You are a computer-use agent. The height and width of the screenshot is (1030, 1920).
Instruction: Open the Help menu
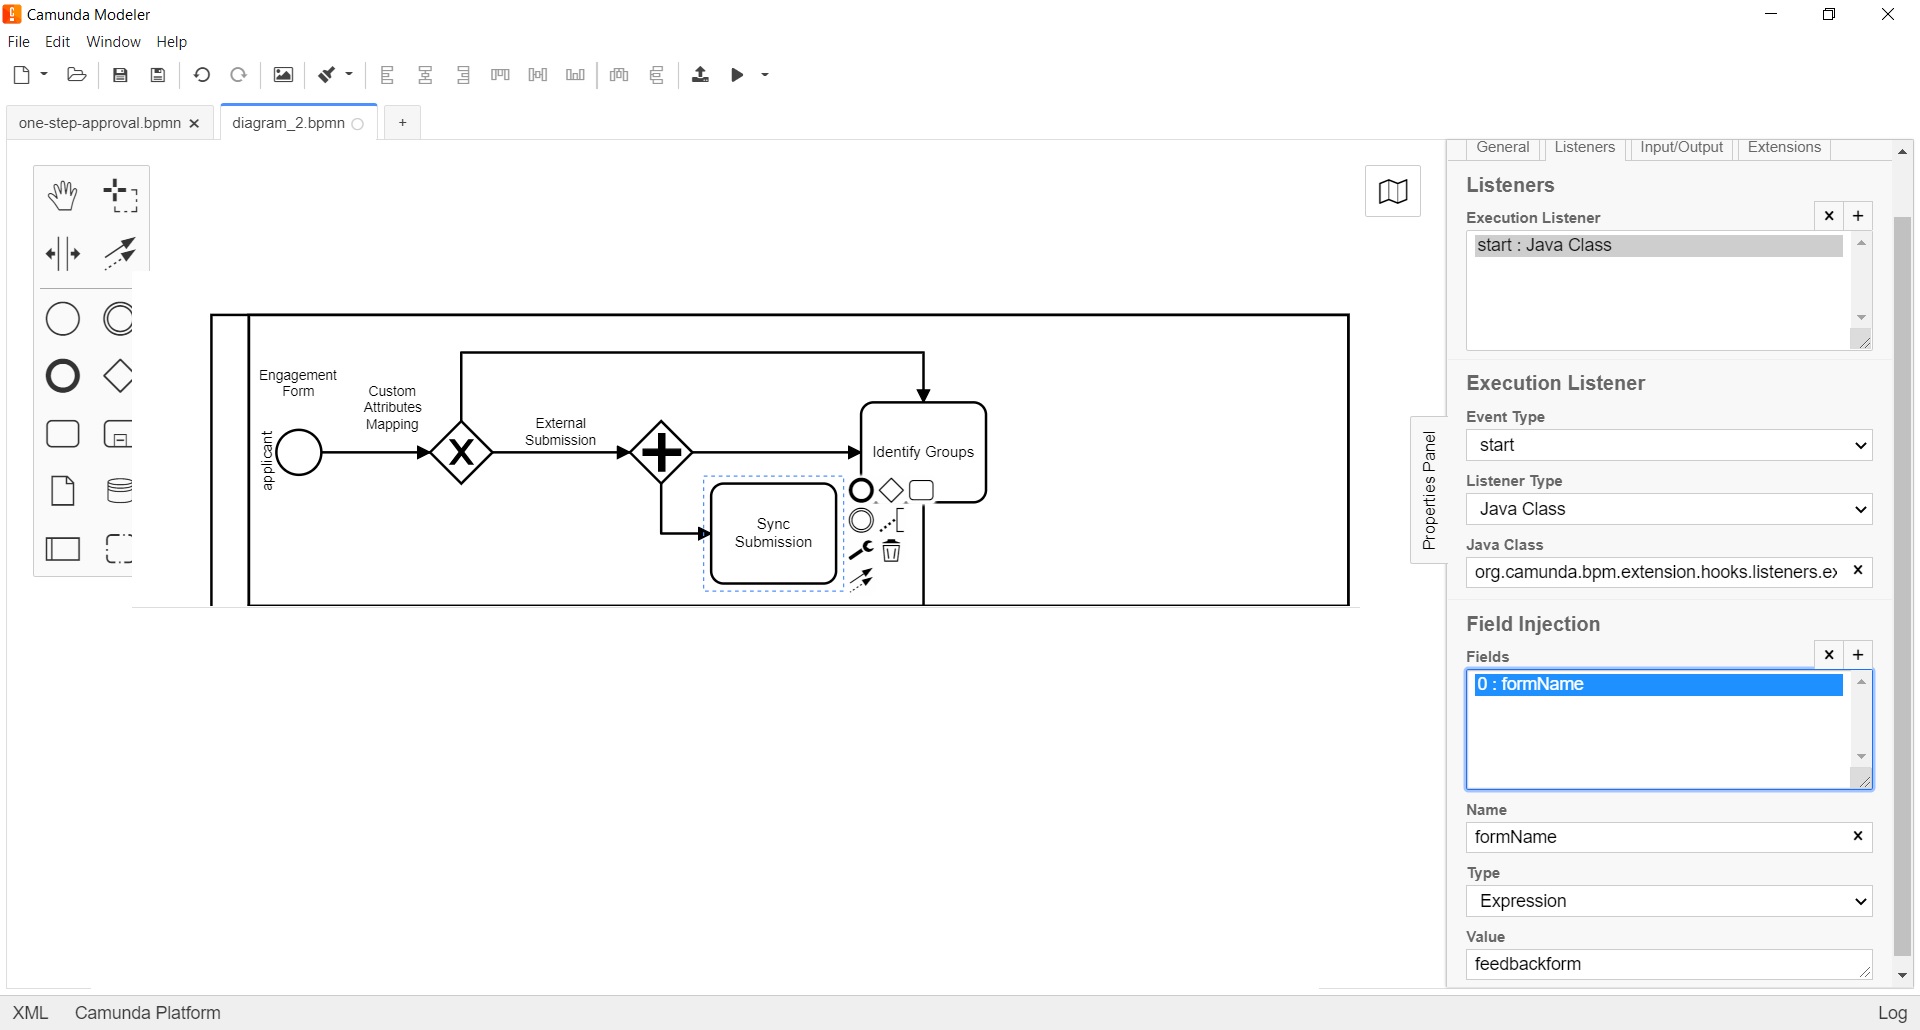172,42
